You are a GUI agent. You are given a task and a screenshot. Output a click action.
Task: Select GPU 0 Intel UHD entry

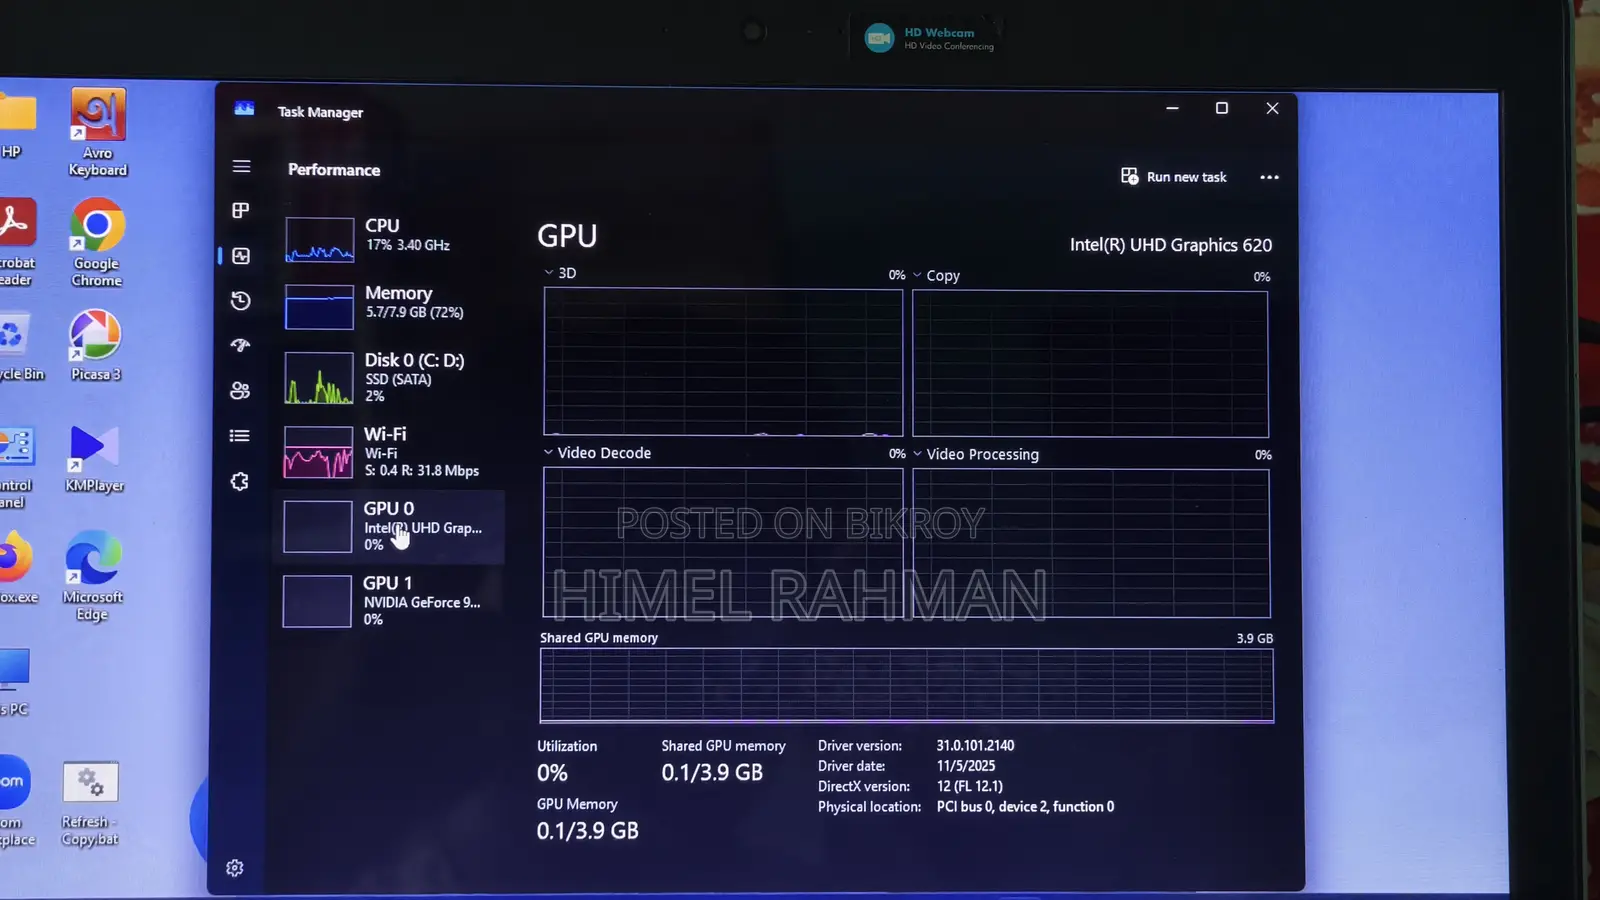[390, 526]
